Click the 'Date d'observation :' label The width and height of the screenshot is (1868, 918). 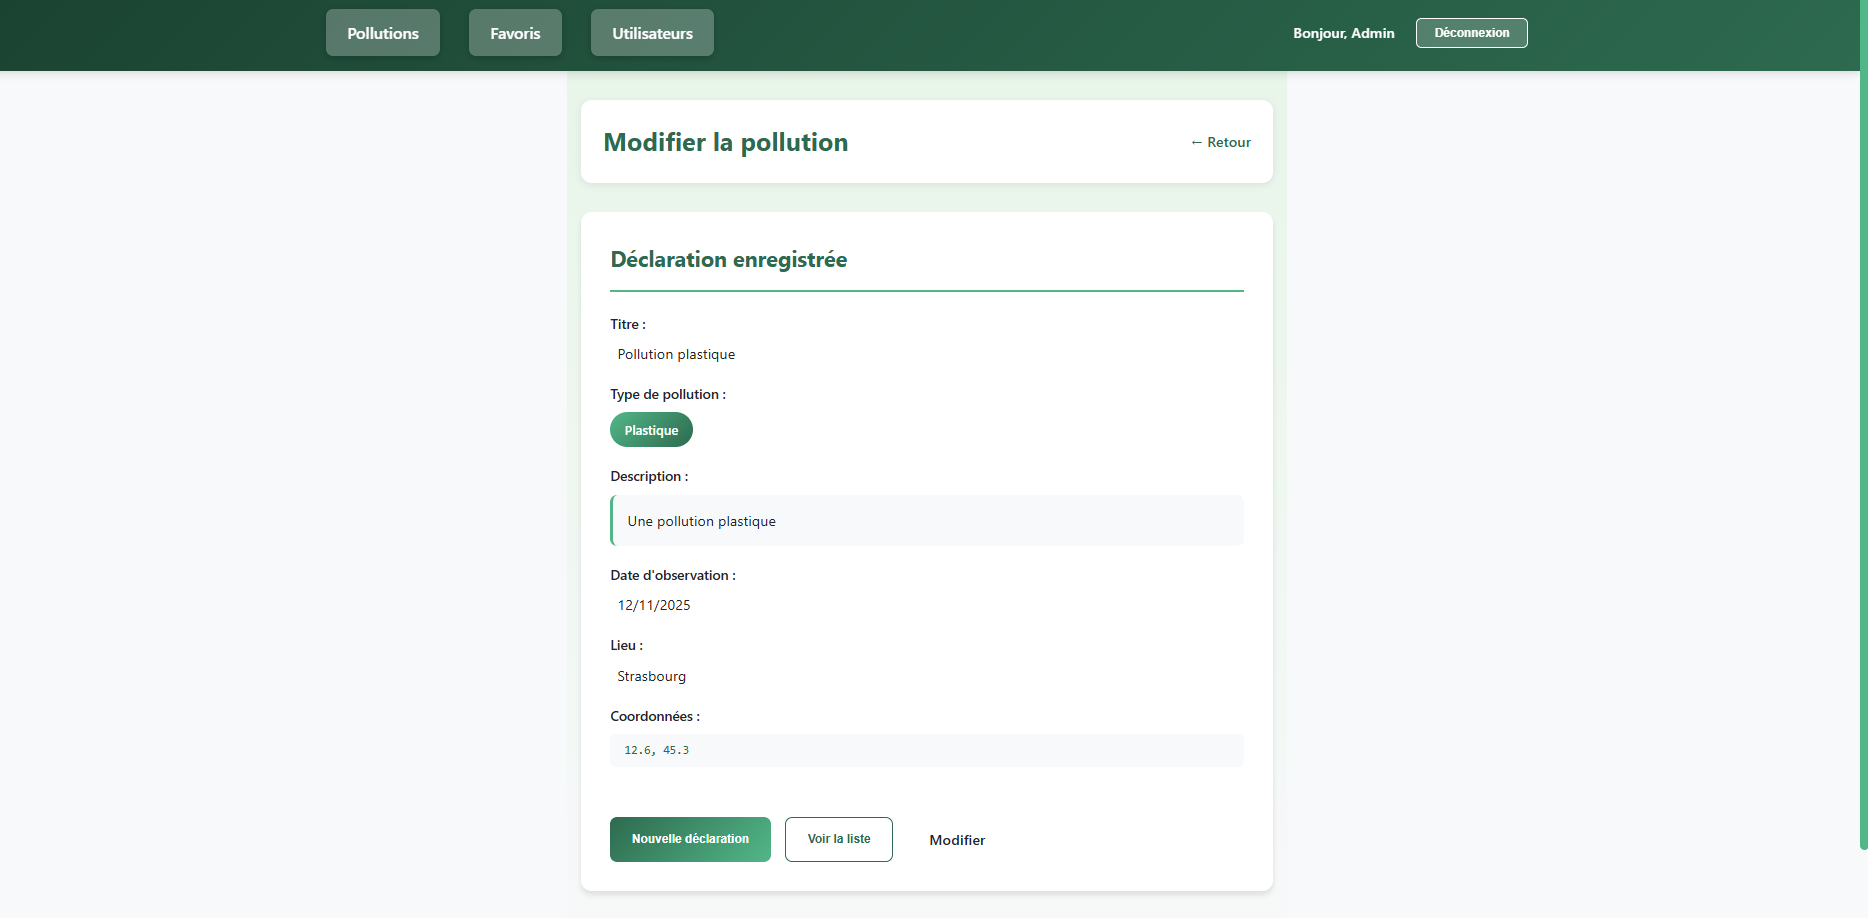[x=673, y=575]
